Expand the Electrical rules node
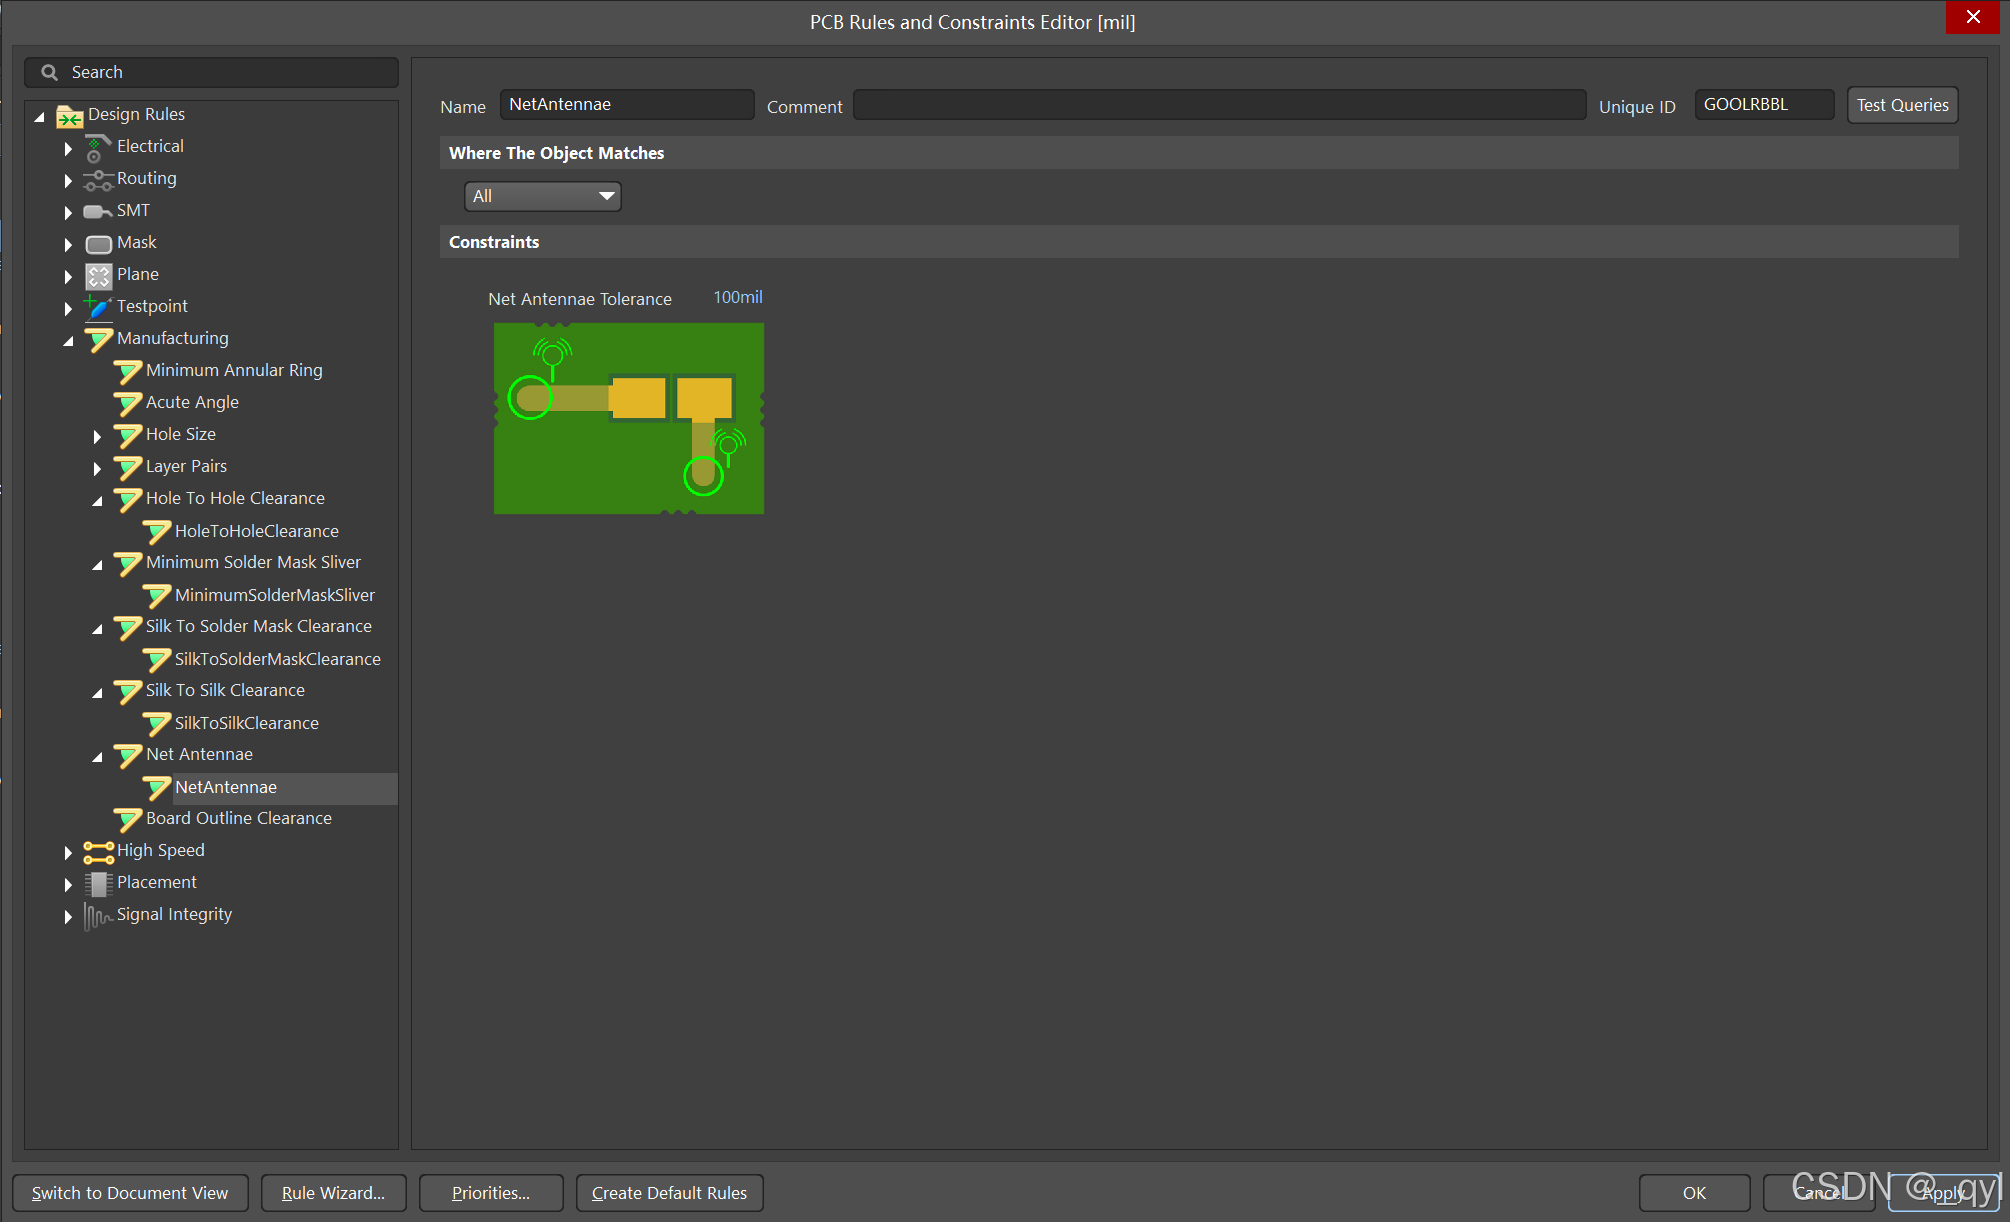 tap(68, 148)
